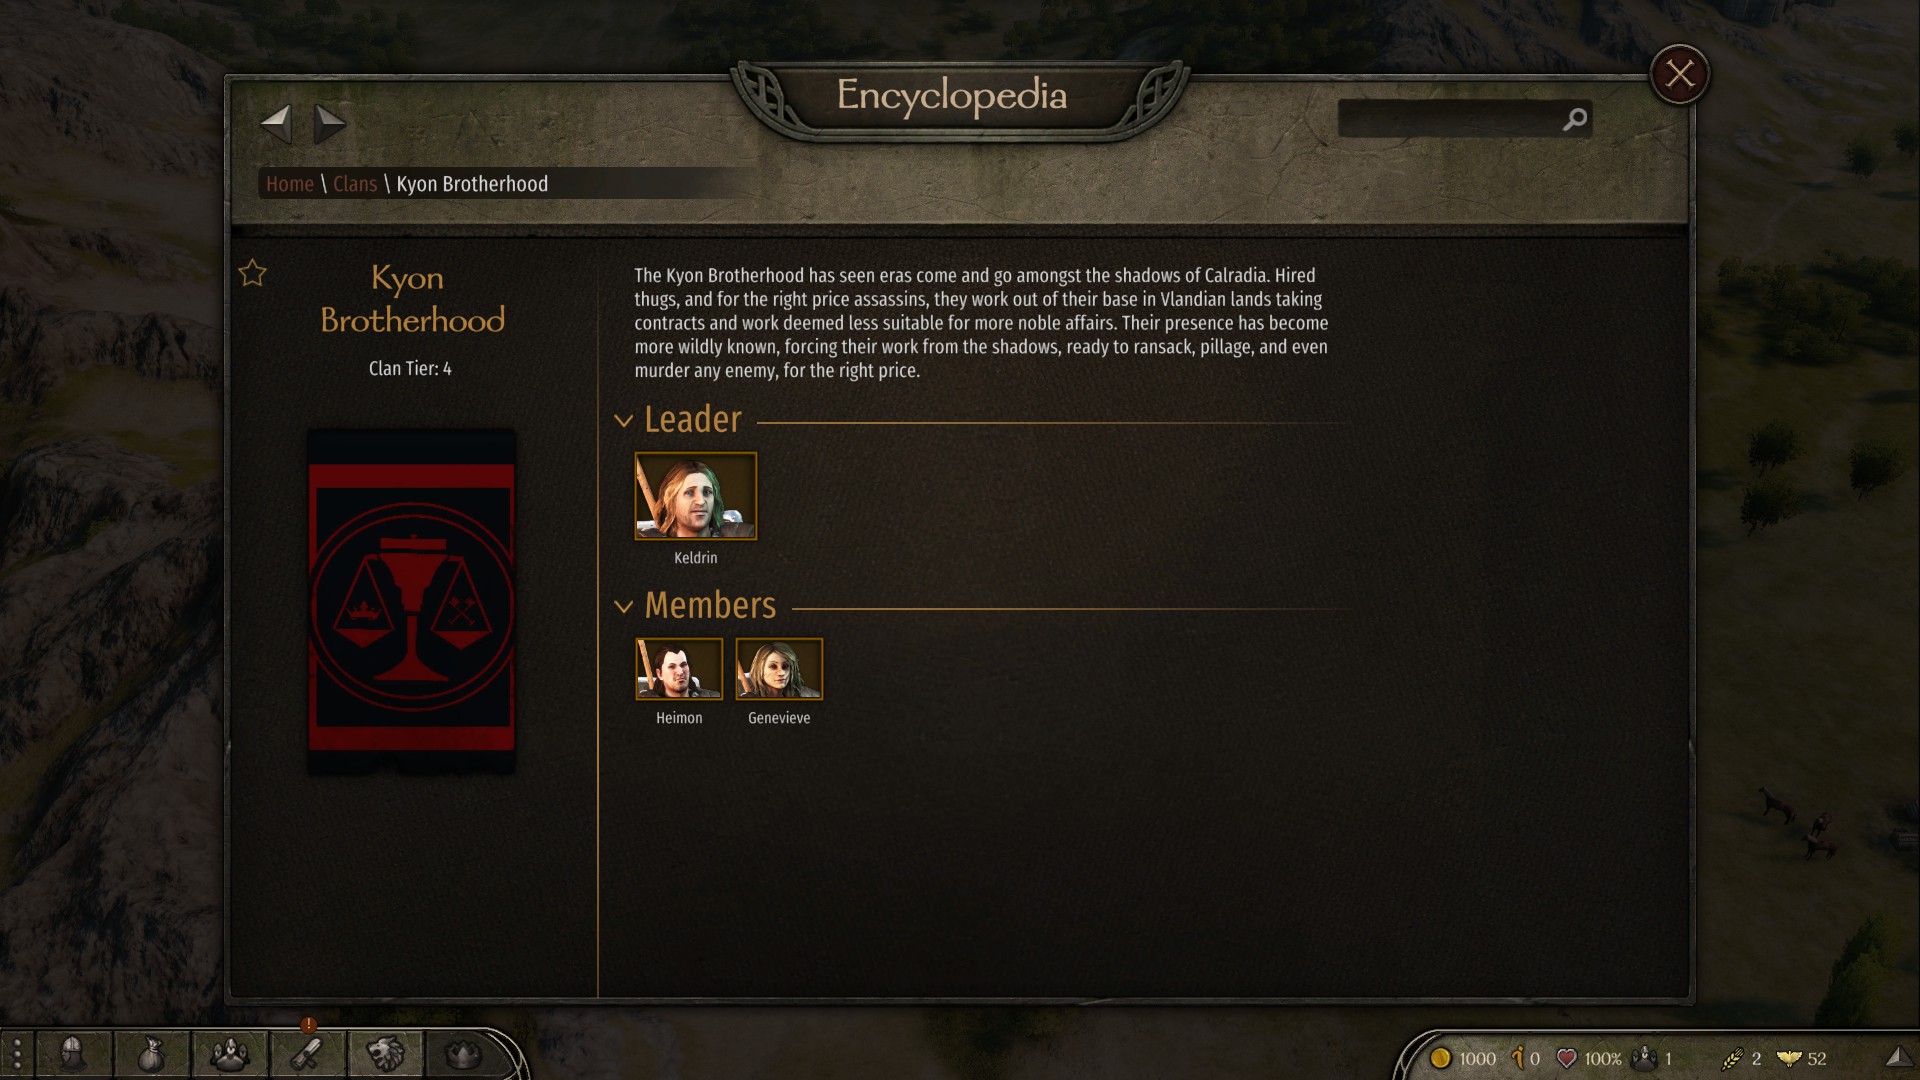Open the Character screen helmet icon
1920x1080 pixels.
pyautogui.click(x=72, y=1054)
